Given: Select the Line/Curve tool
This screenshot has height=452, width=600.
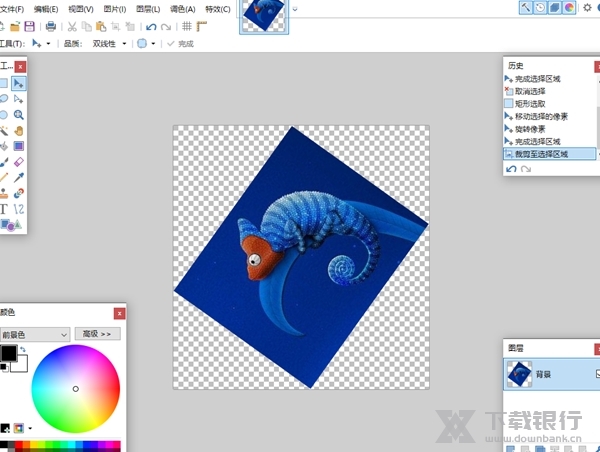Looking at the screenshot, I should pos(18,209).
